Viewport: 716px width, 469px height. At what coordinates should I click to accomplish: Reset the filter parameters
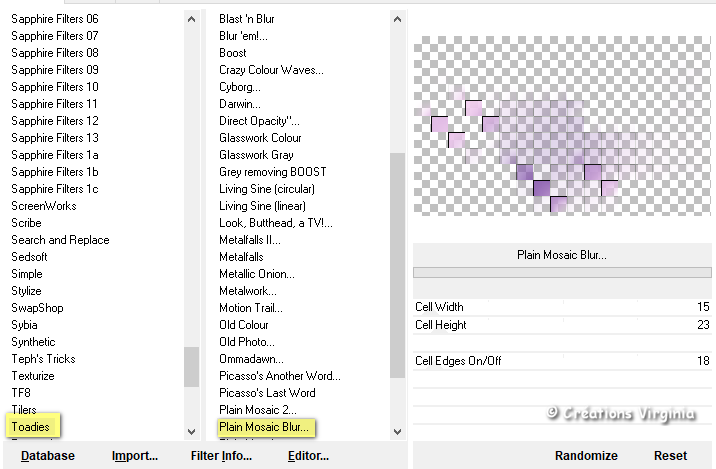(x=670, y=456)
